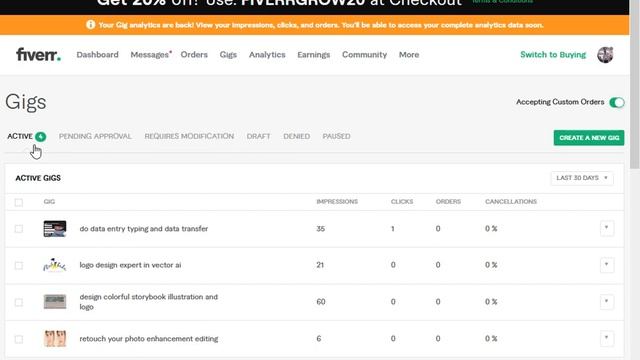The width and height of the screenshot is (640, 360).
Task: Switch to Requires Modification tab
Action: point(189,136)
